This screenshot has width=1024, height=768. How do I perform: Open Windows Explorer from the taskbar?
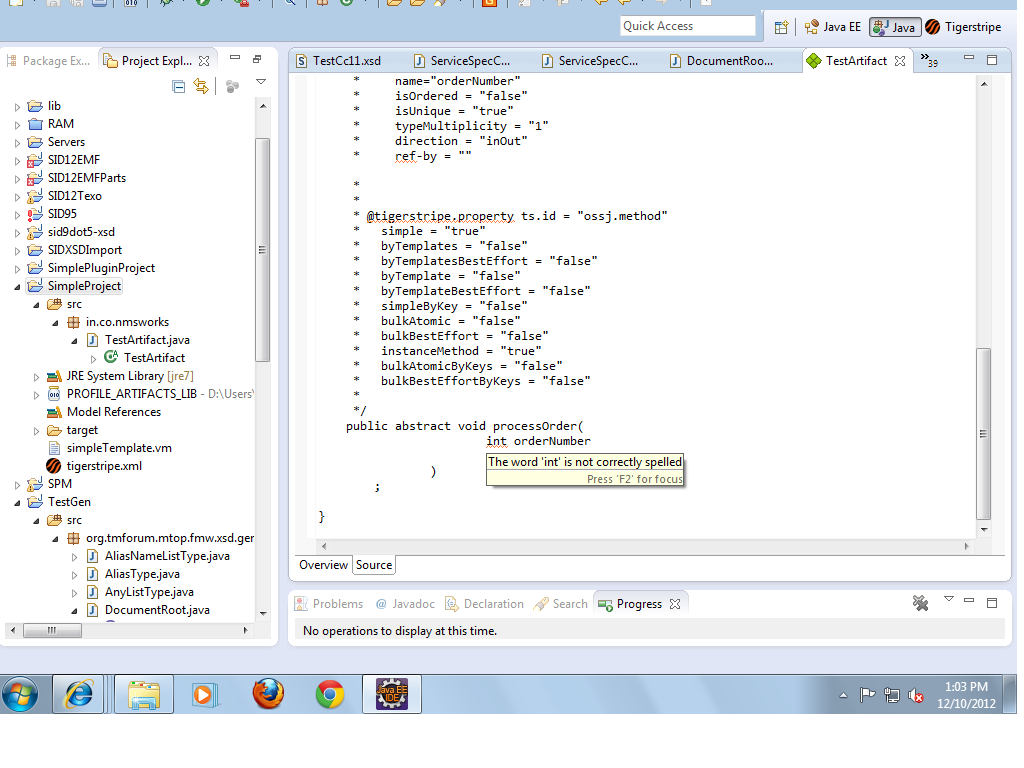pos(144,694)
